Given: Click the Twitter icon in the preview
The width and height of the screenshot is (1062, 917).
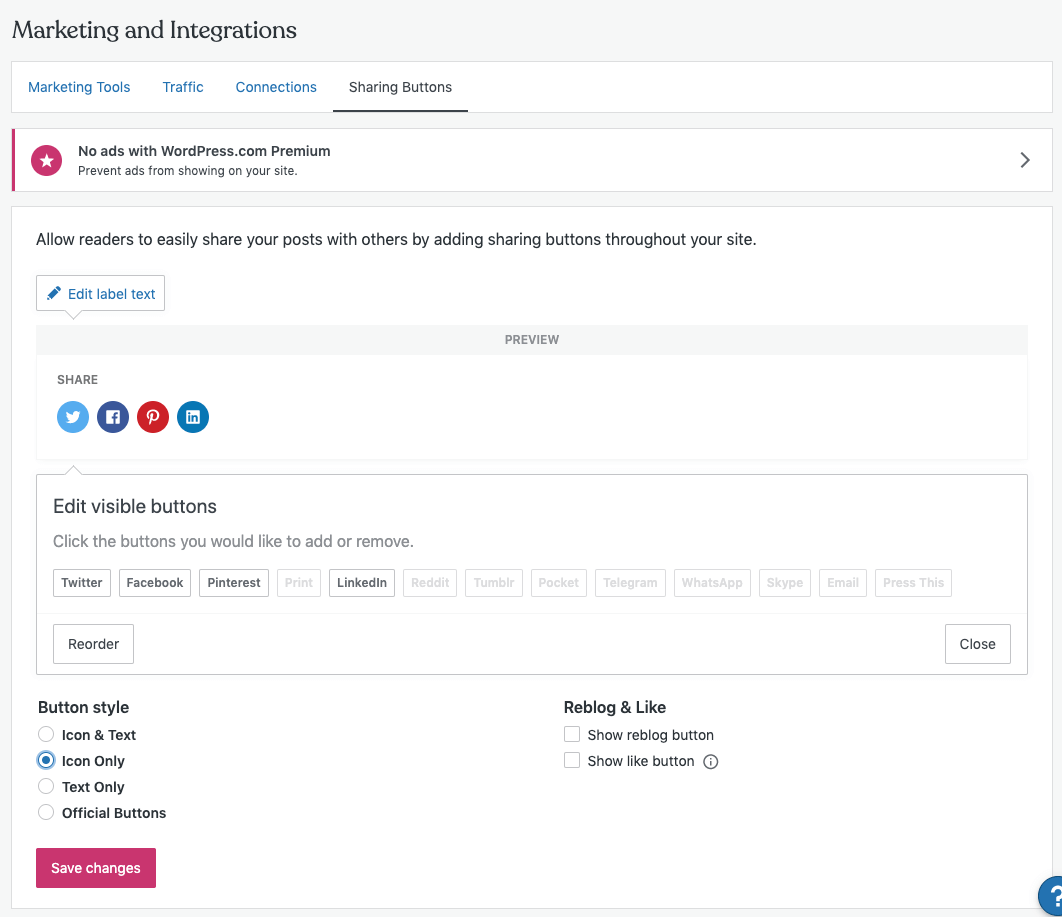Looking at the screenshot, I should click(x=73, y=417).
